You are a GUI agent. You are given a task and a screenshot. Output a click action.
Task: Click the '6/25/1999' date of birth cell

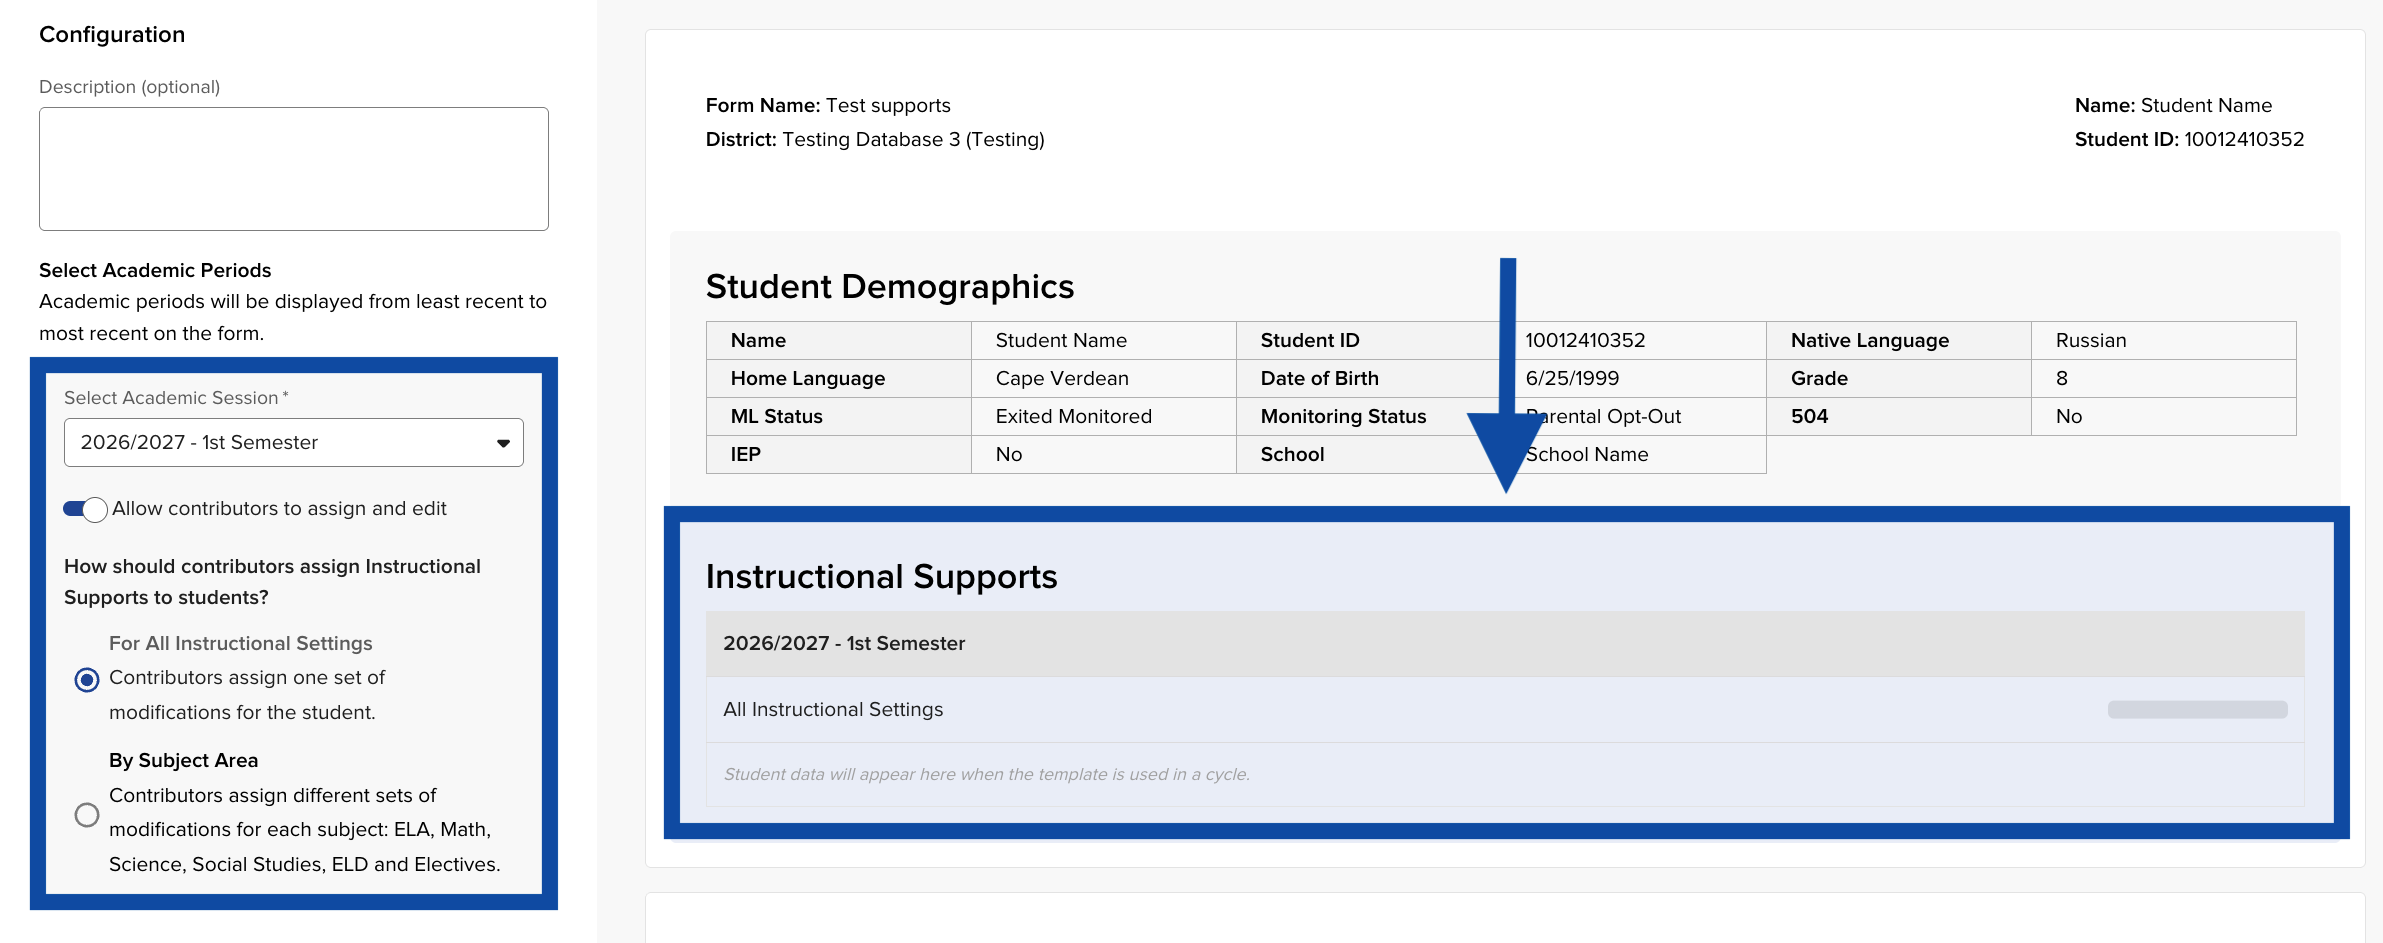point(1634,378)
